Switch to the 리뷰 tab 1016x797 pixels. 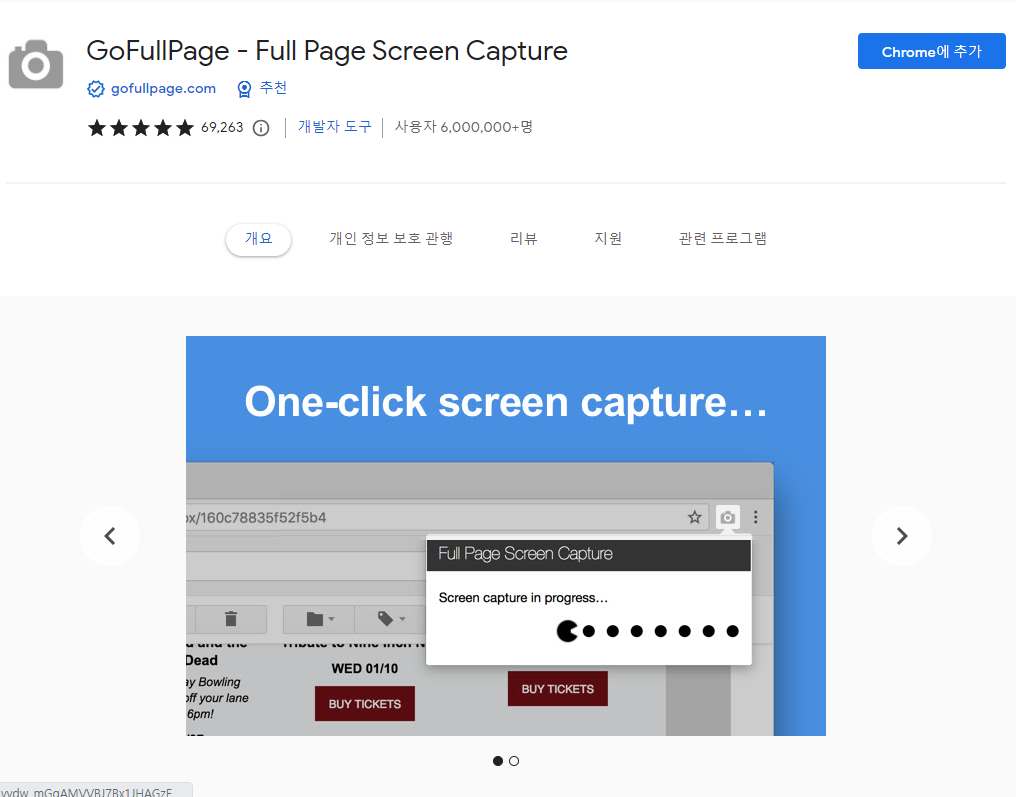(x=524, y=238)
